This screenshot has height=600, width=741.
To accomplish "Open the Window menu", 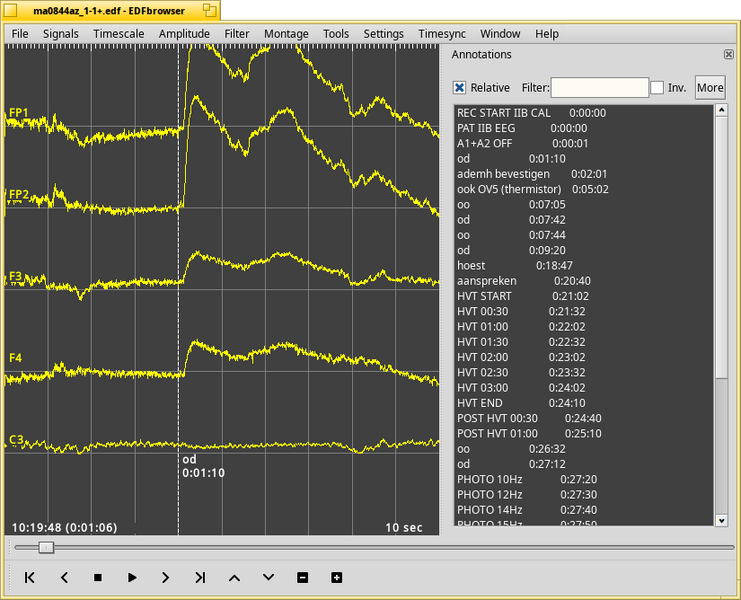I will (x=500, y=34).
